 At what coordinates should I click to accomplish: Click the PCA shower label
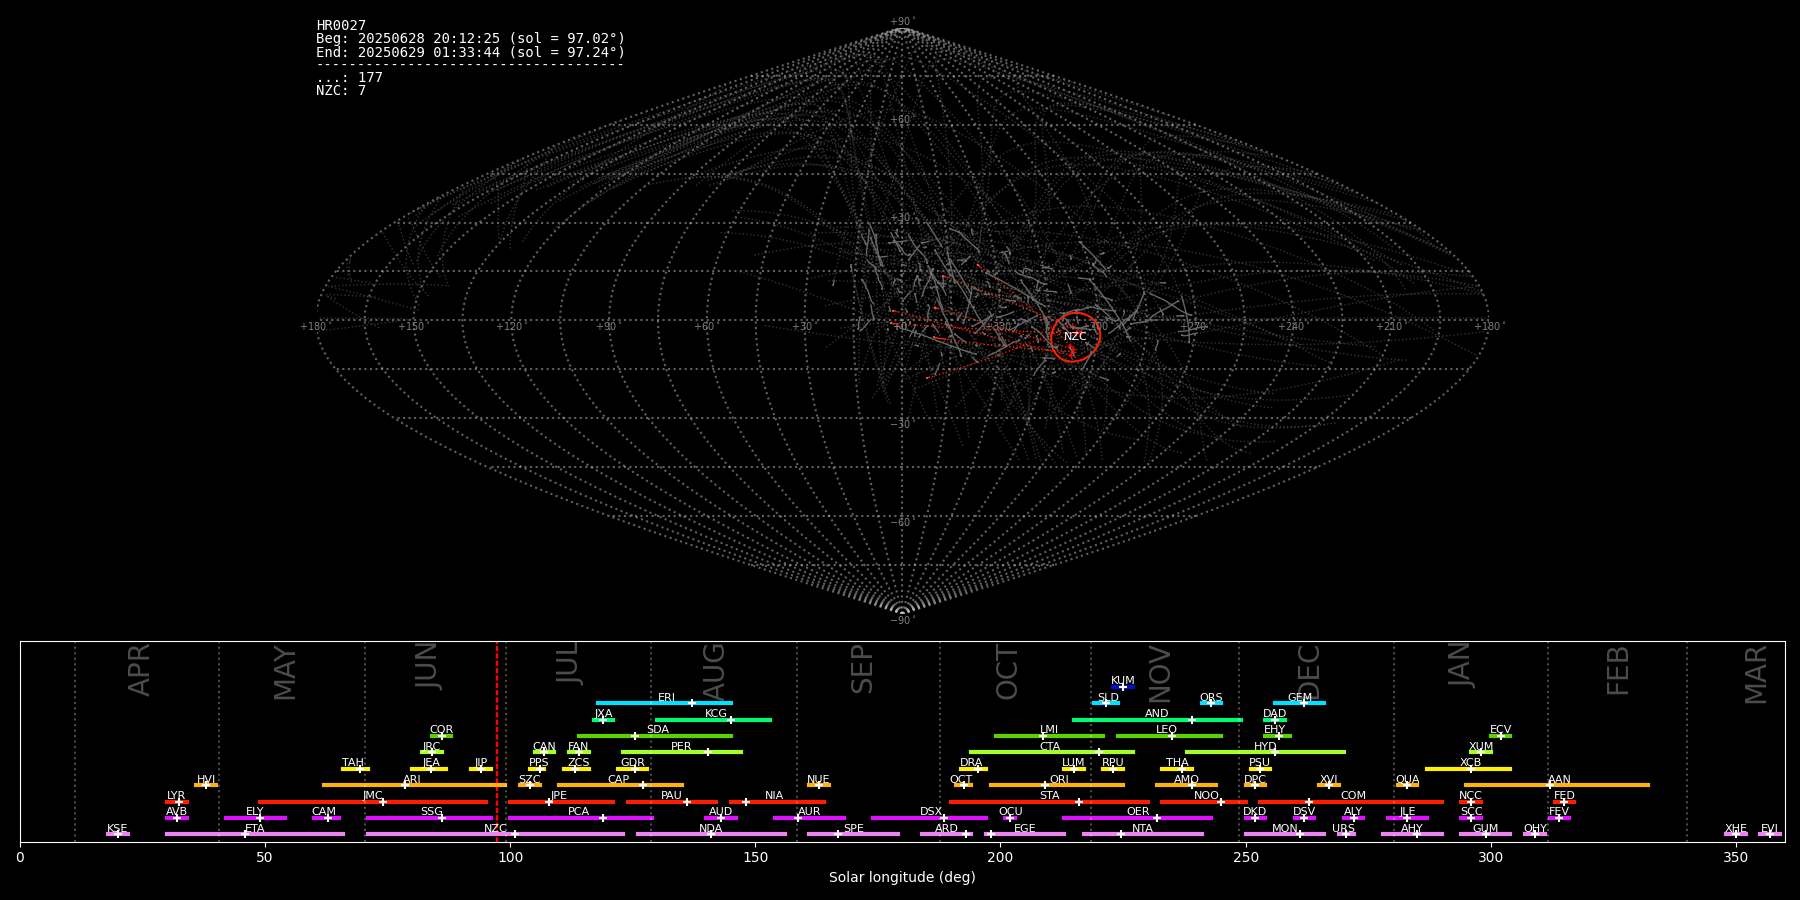(x=579, y=812)
